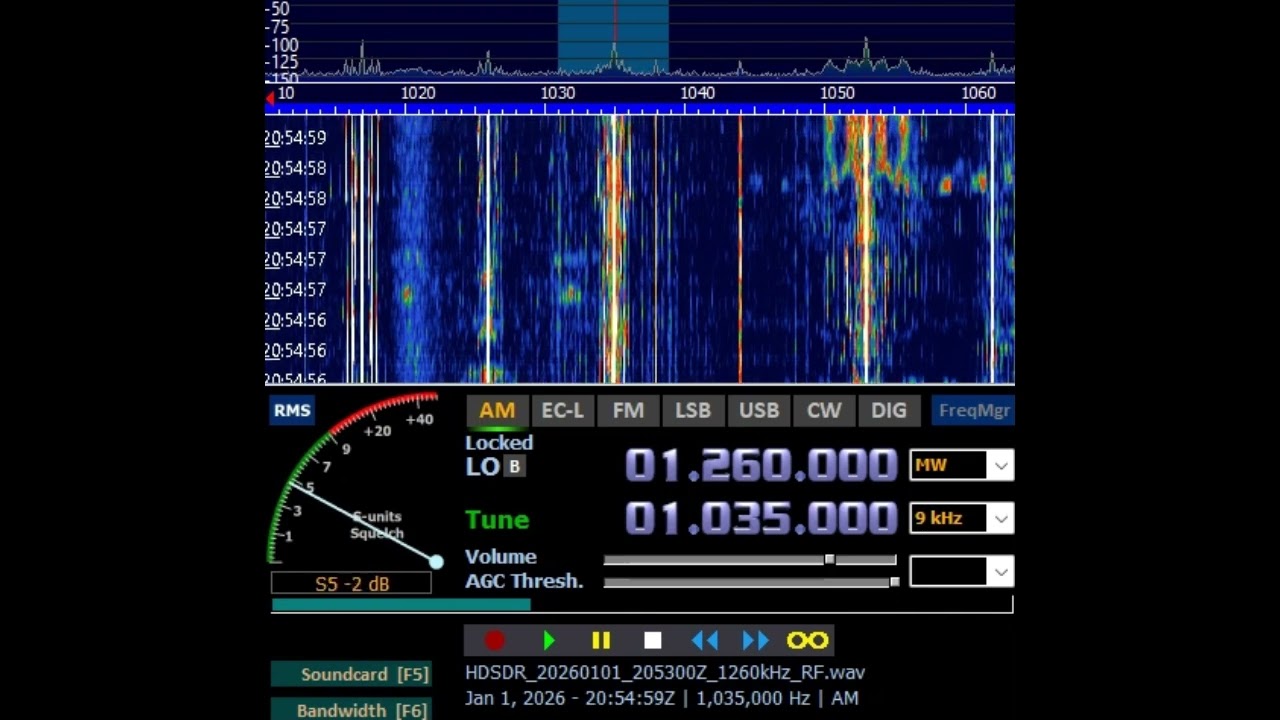
Task: Toggle the RMS meter mode
Action: tap(292, 410)
